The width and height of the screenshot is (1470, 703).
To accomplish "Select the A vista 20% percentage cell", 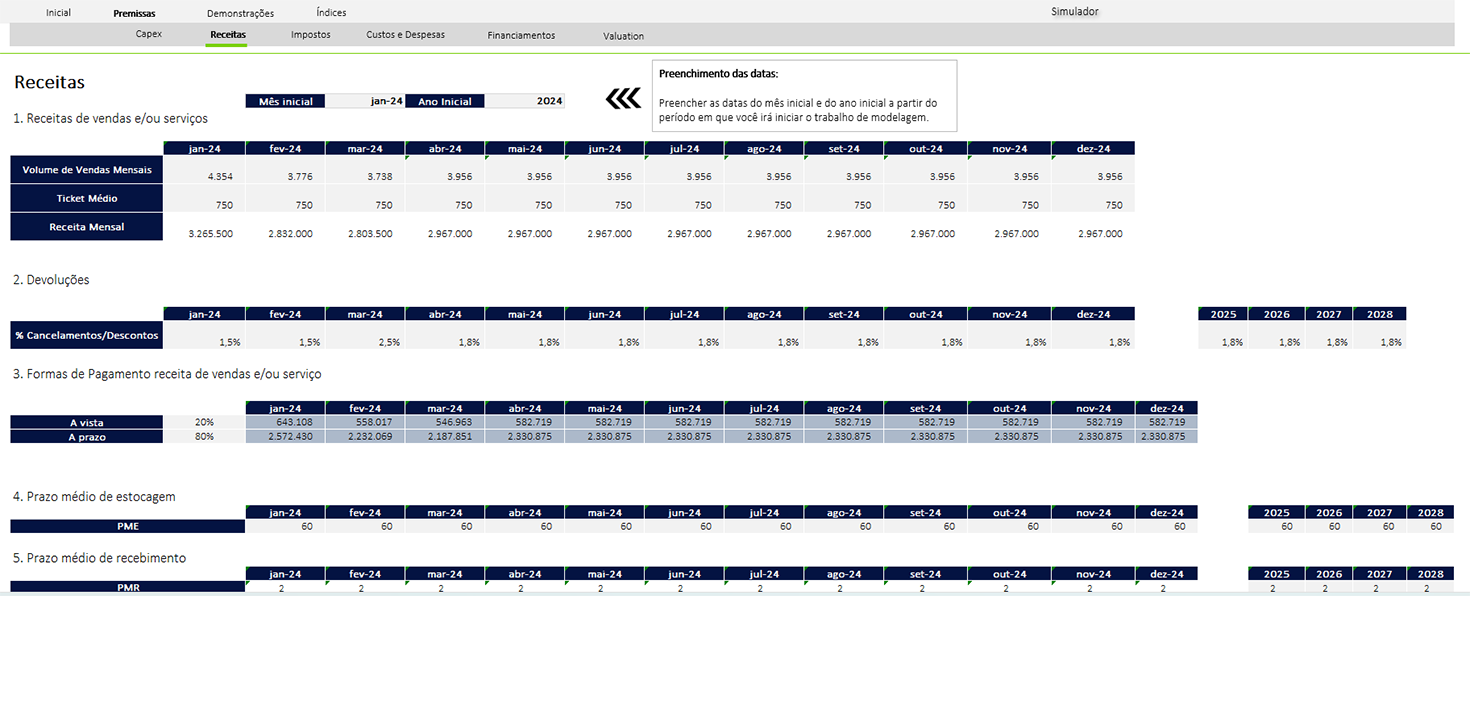I will 204,423.
